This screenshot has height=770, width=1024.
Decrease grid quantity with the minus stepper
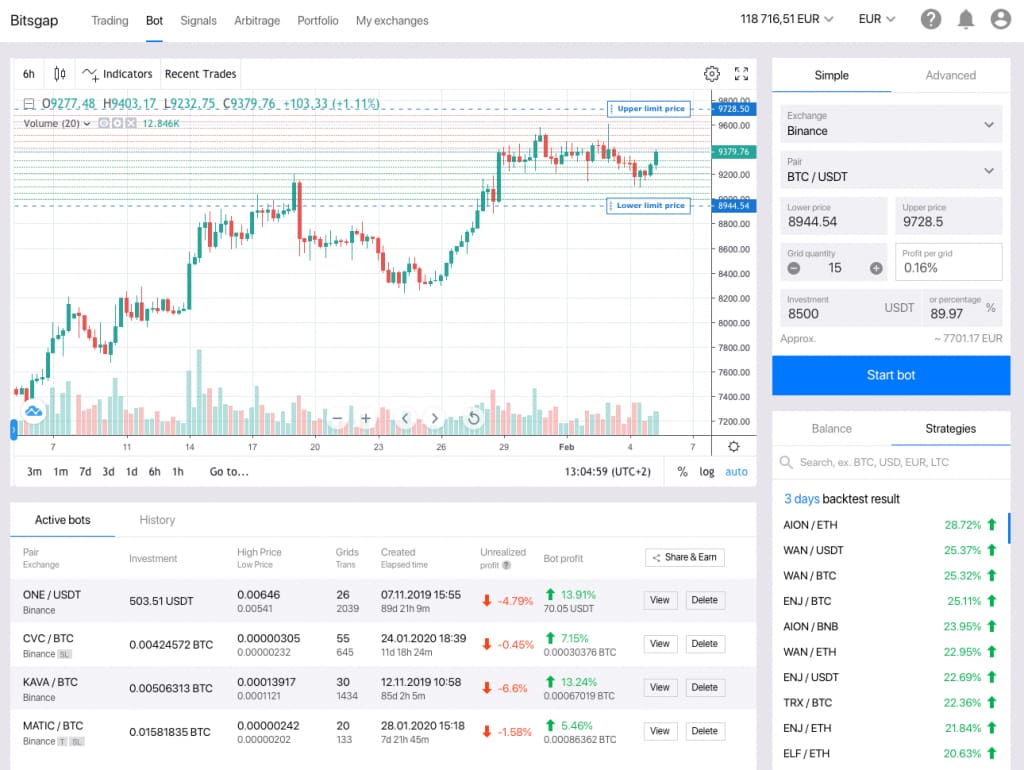click(794, 268)
